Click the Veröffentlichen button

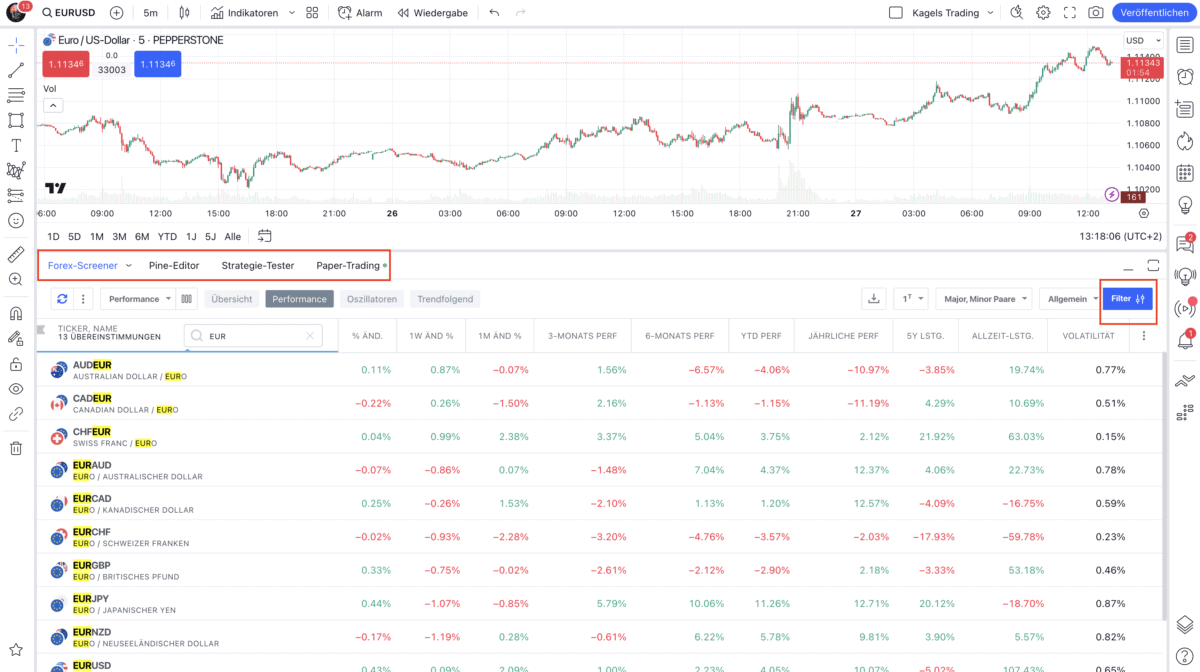(1154, 12)
